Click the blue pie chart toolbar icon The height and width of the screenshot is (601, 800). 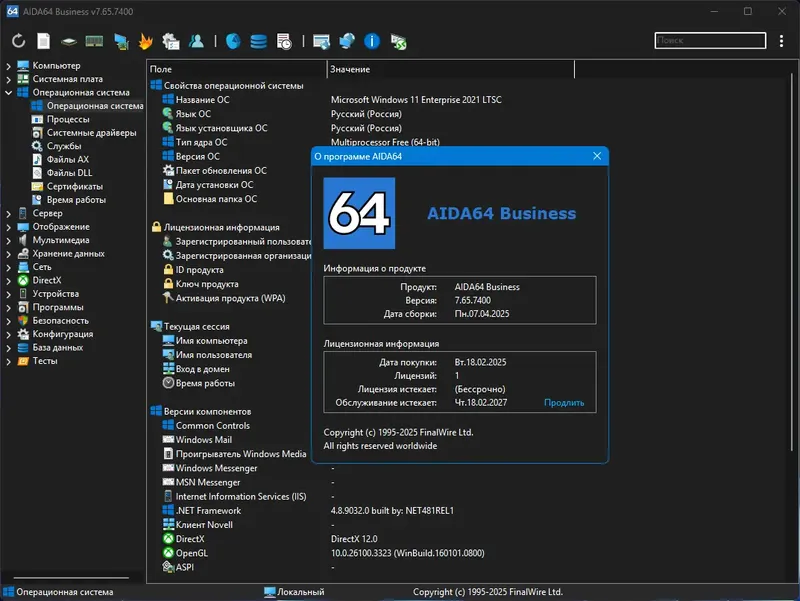coord(233,41)
